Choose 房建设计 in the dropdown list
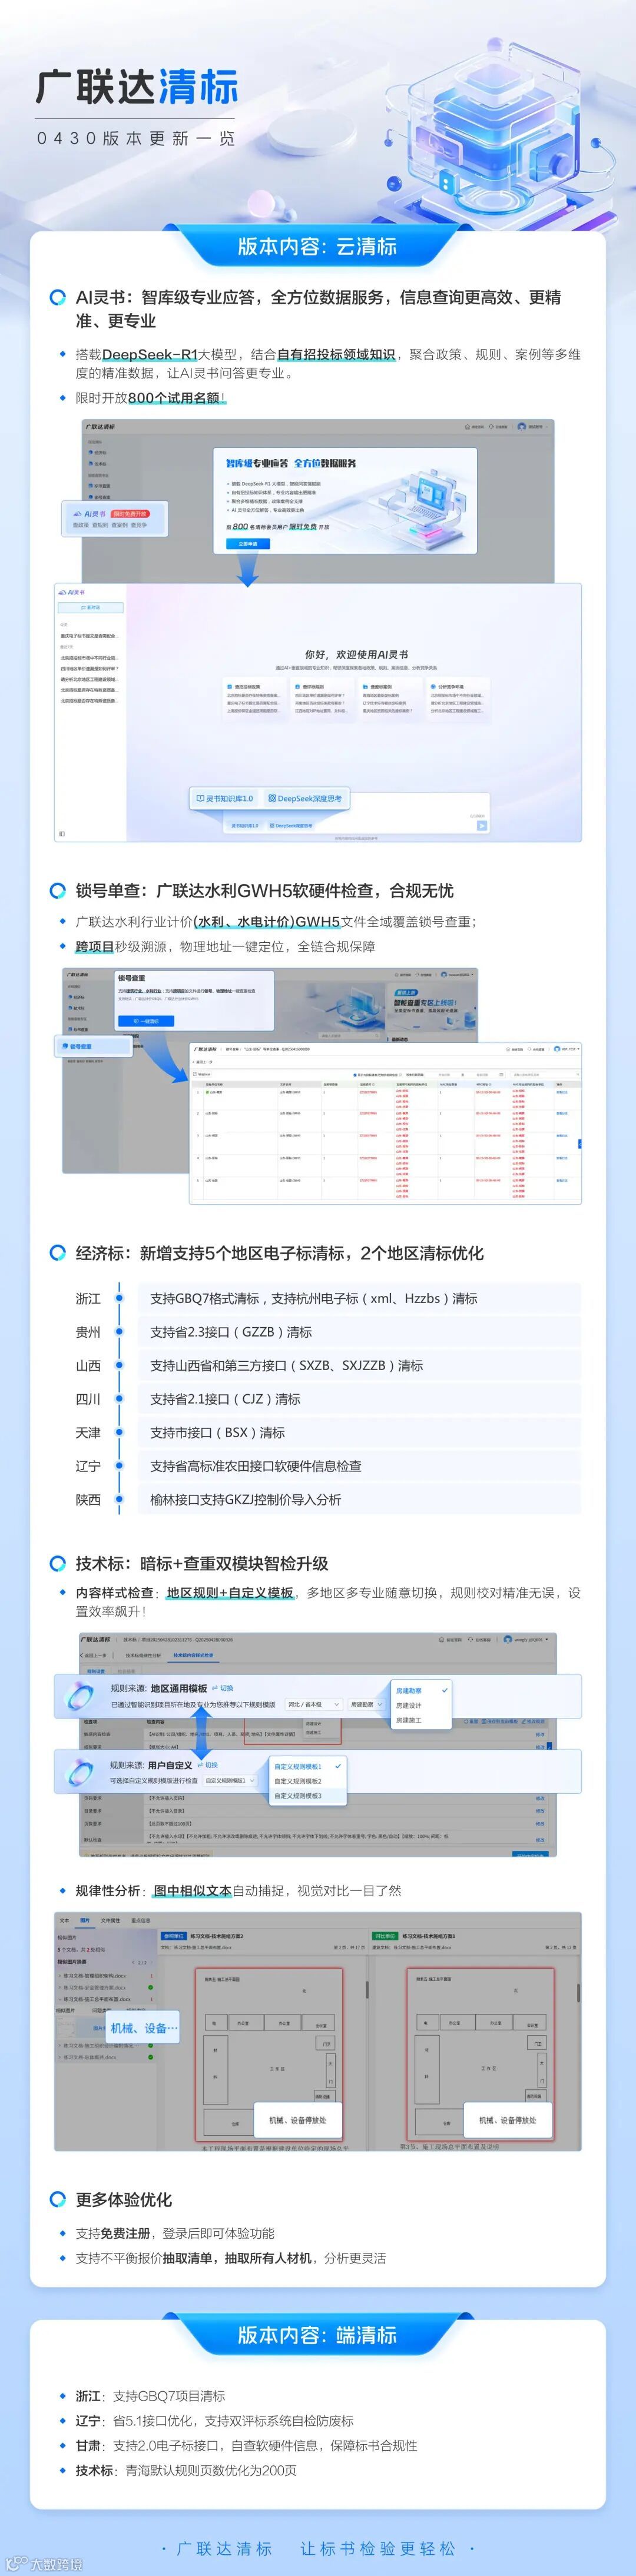The height and width of the screenshot is (2576, 636). click(420, 1705)
